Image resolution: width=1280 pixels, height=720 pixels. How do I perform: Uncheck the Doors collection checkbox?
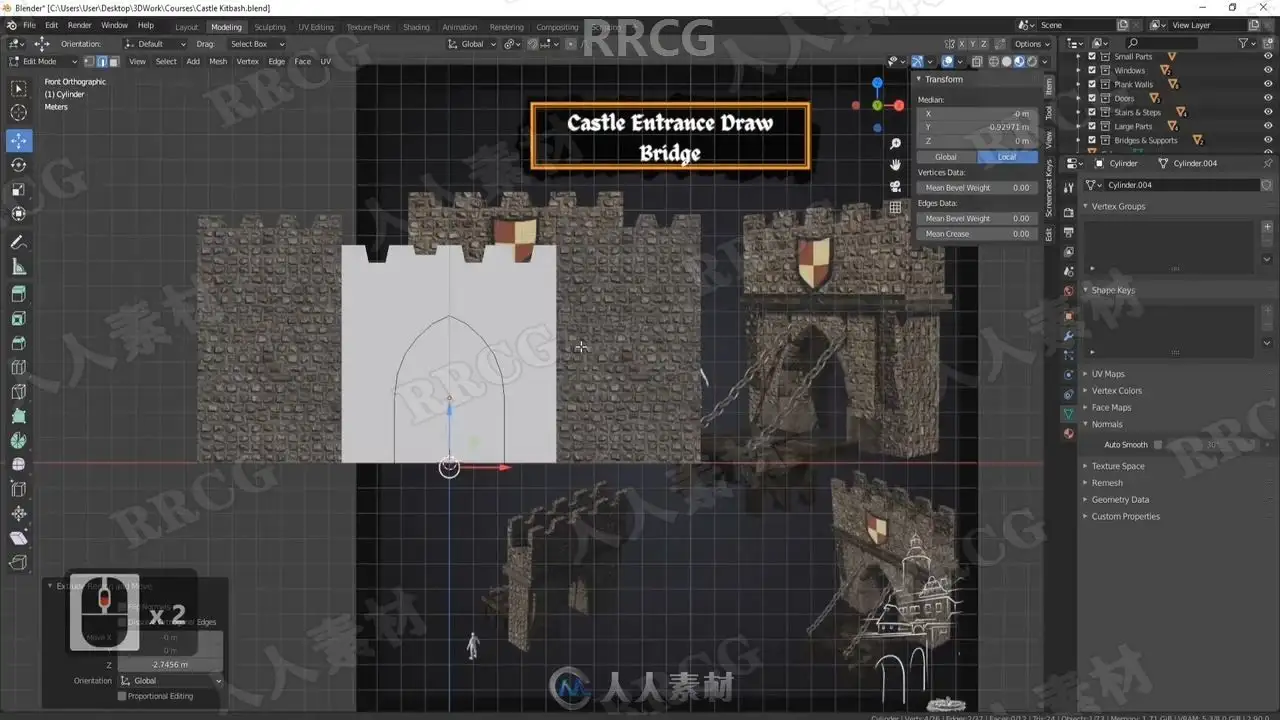click(1091, 99)
